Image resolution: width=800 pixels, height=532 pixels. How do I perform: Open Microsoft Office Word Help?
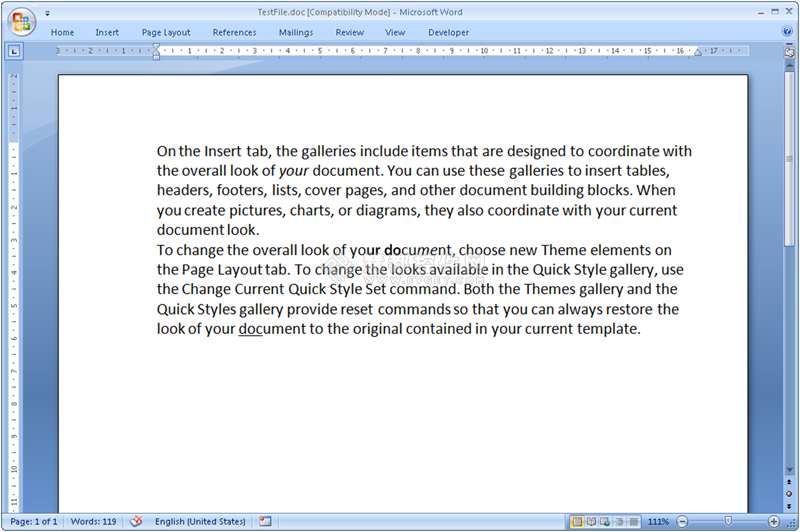787,32
